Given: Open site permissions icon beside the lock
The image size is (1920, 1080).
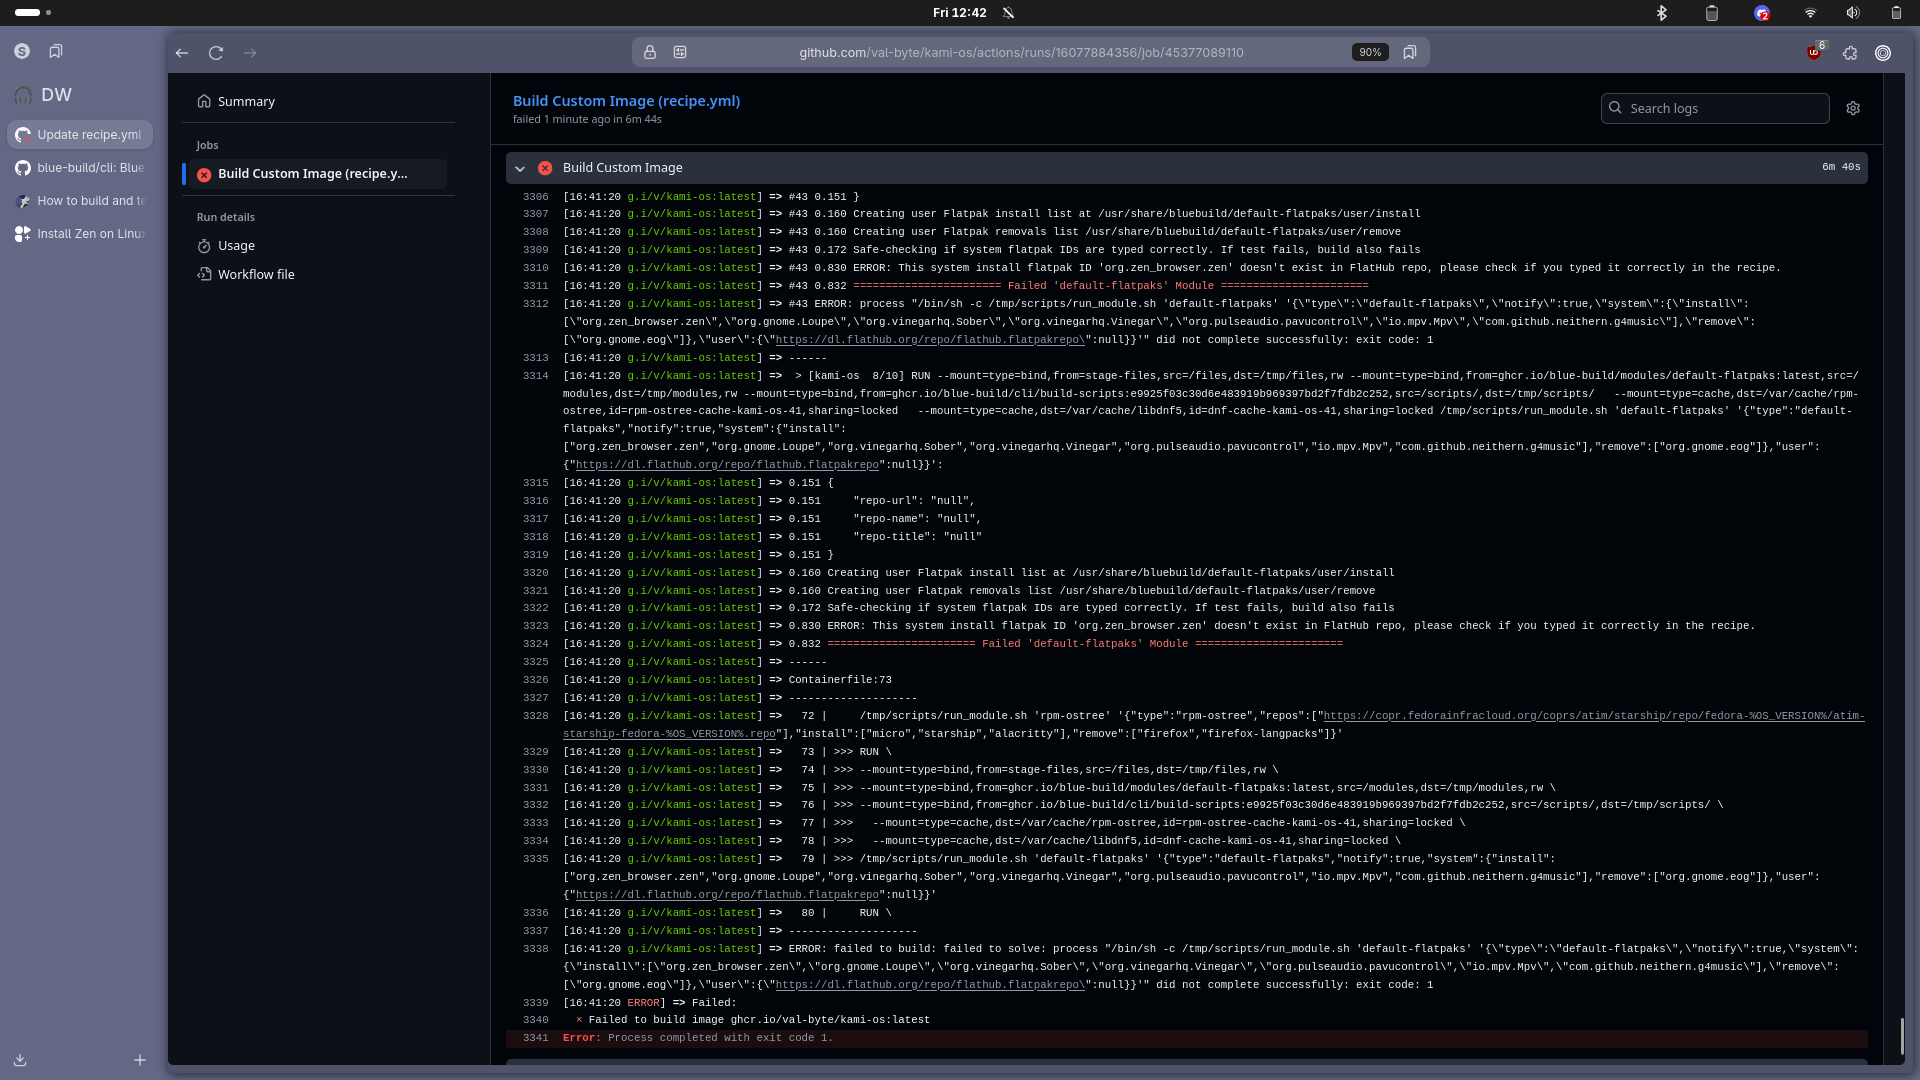Looking at the screenshot, I should [x=680, y=52].
